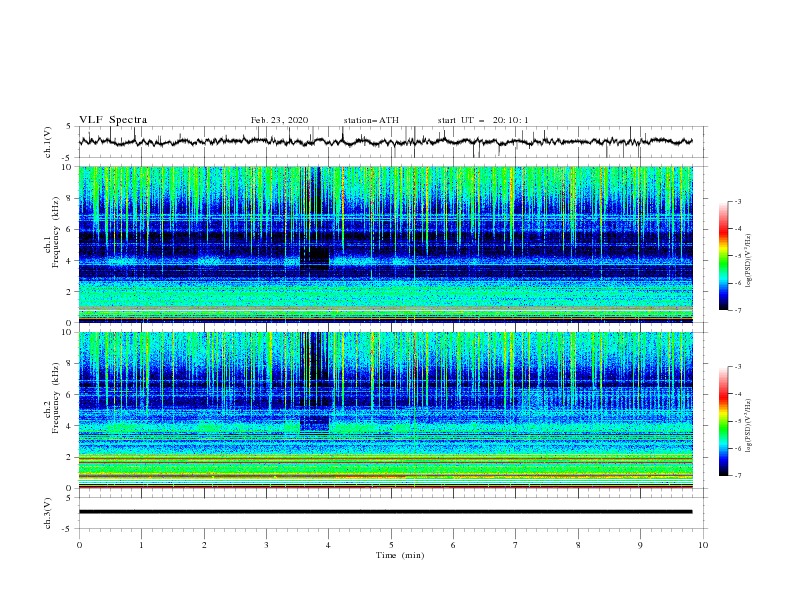The image size is (792, 612).
Task: Click the "VLF Spectra" title text
Action: click(x=113, y=120)
